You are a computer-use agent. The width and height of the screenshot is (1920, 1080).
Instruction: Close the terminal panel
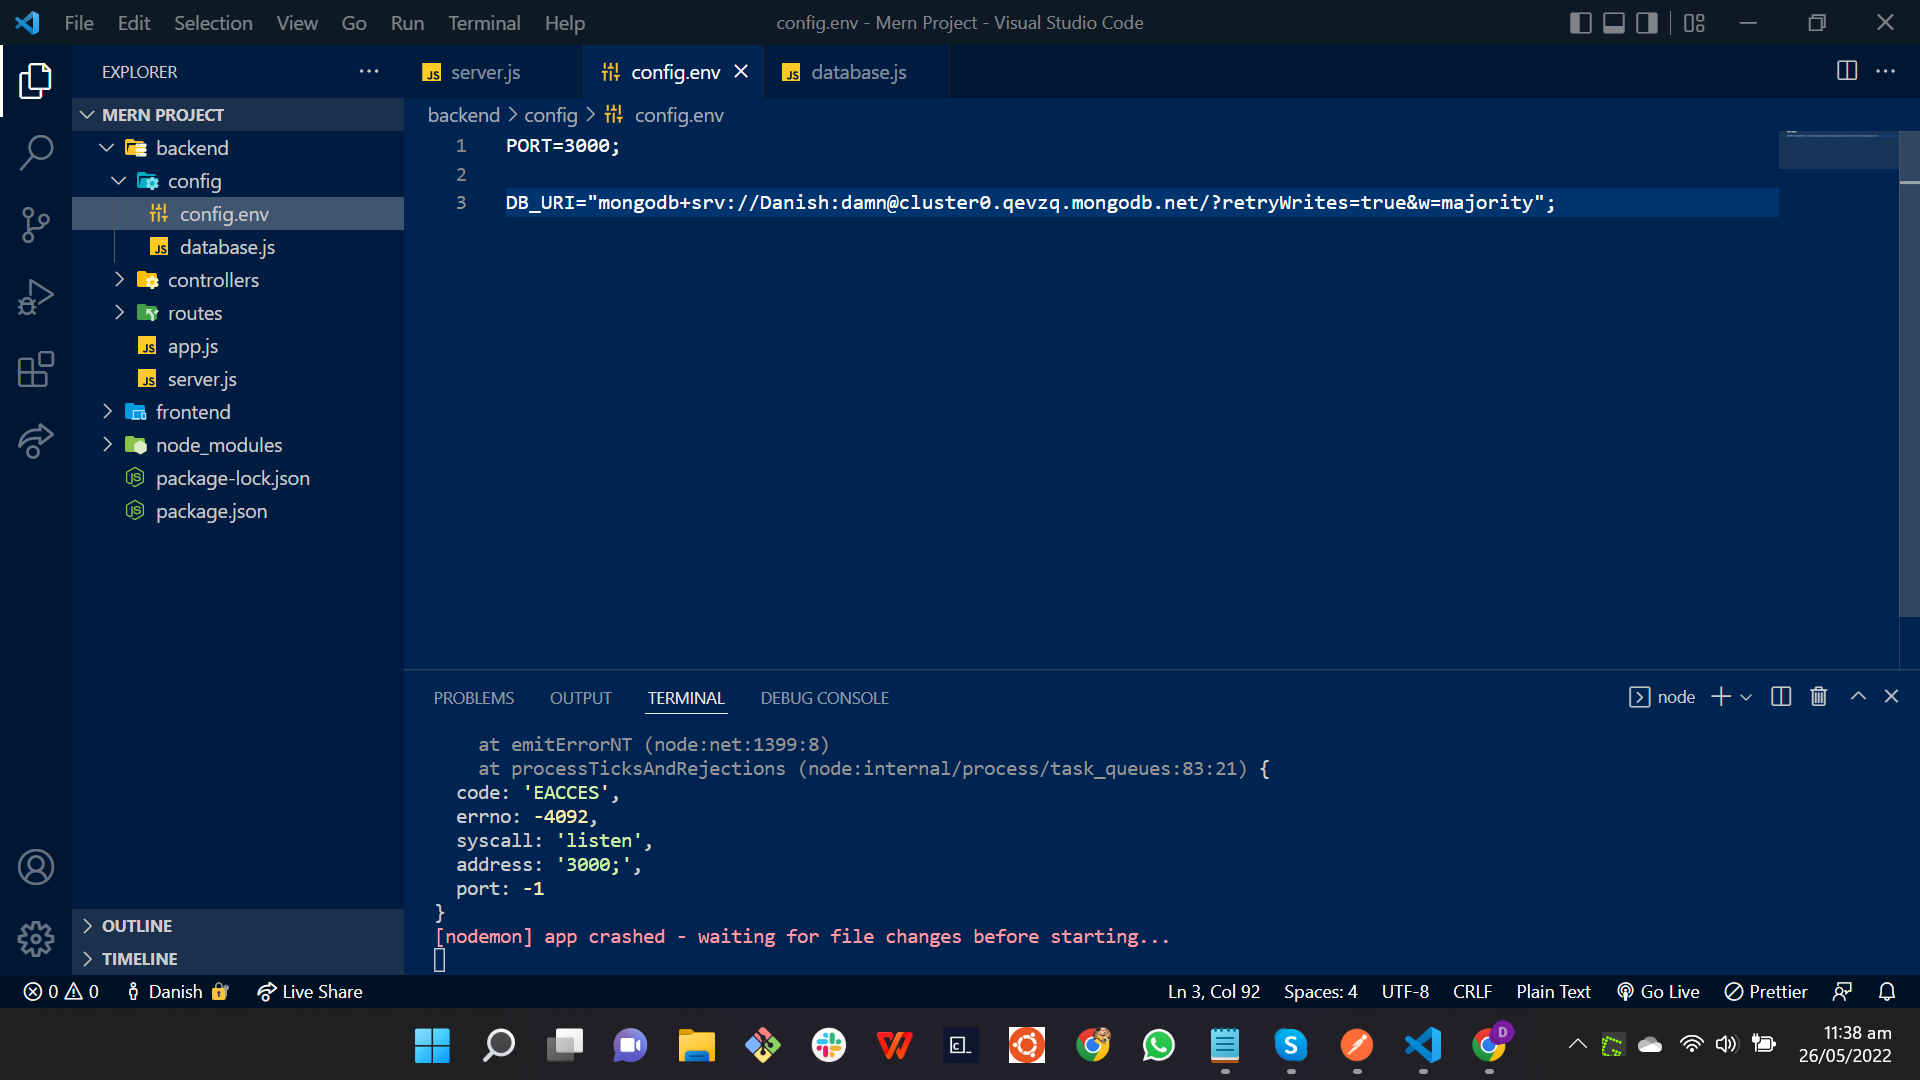click(x=1891, y=697)
